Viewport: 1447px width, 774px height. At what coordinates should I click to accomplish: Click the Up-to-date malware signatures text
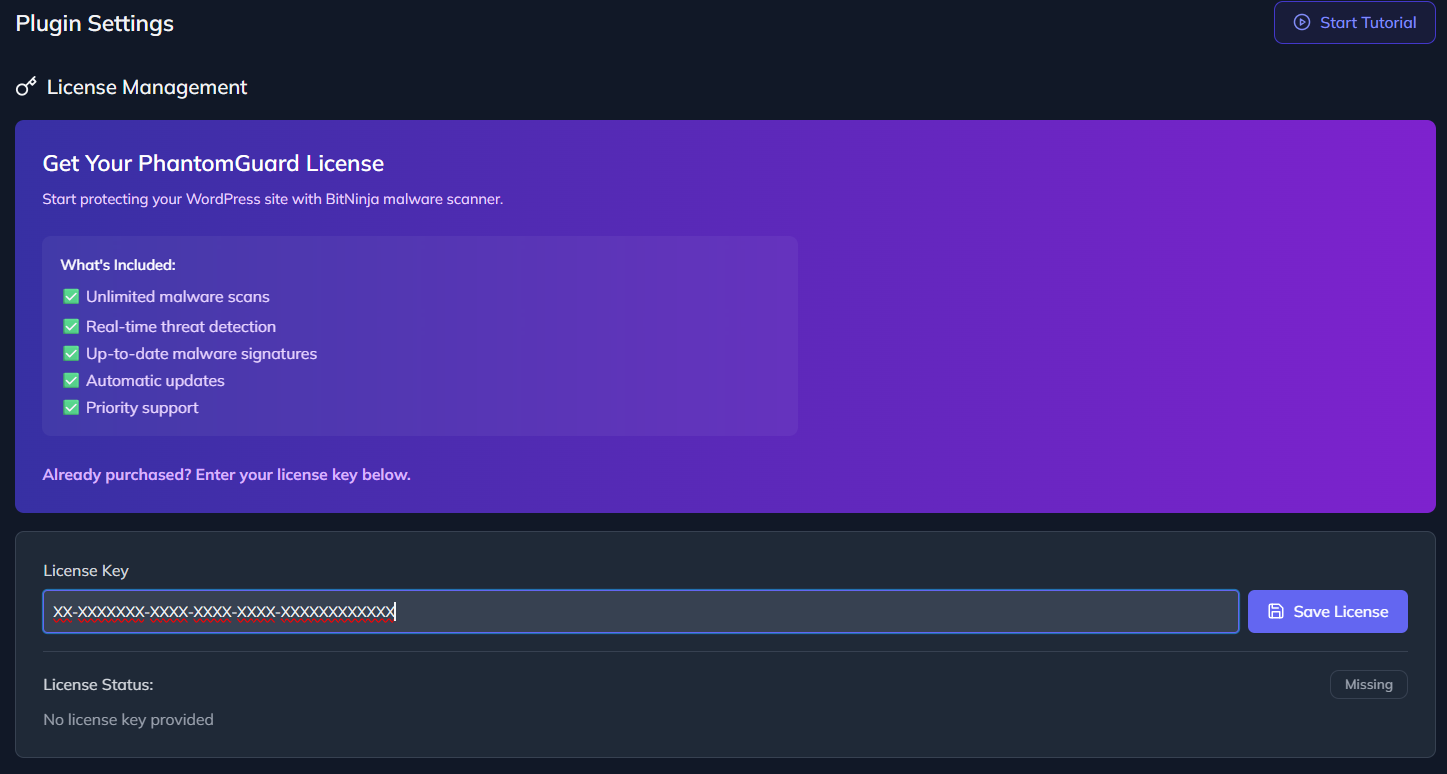coord(201,353)
